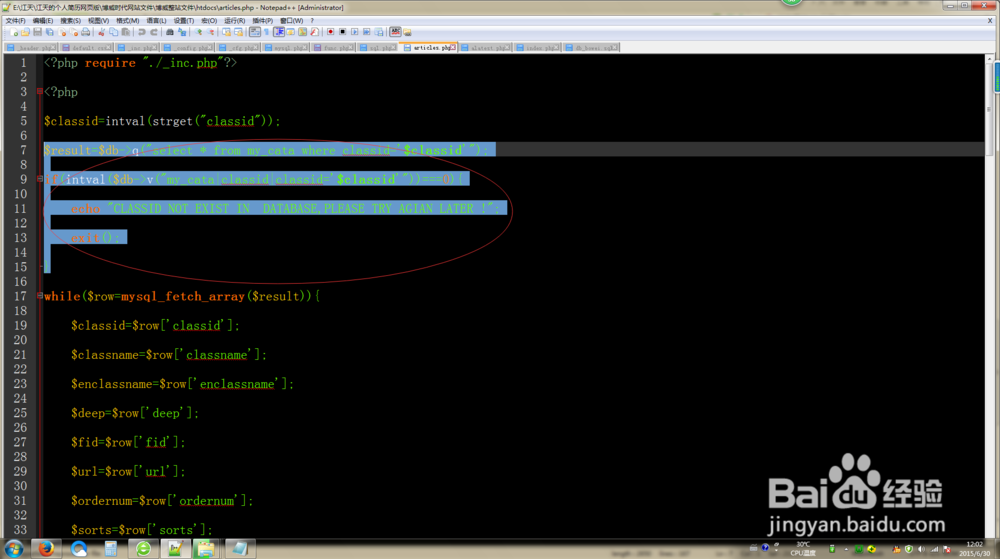Click the Playback macro icon
Viewport: 1000px width, 559px height.
[x=355, y=32]
